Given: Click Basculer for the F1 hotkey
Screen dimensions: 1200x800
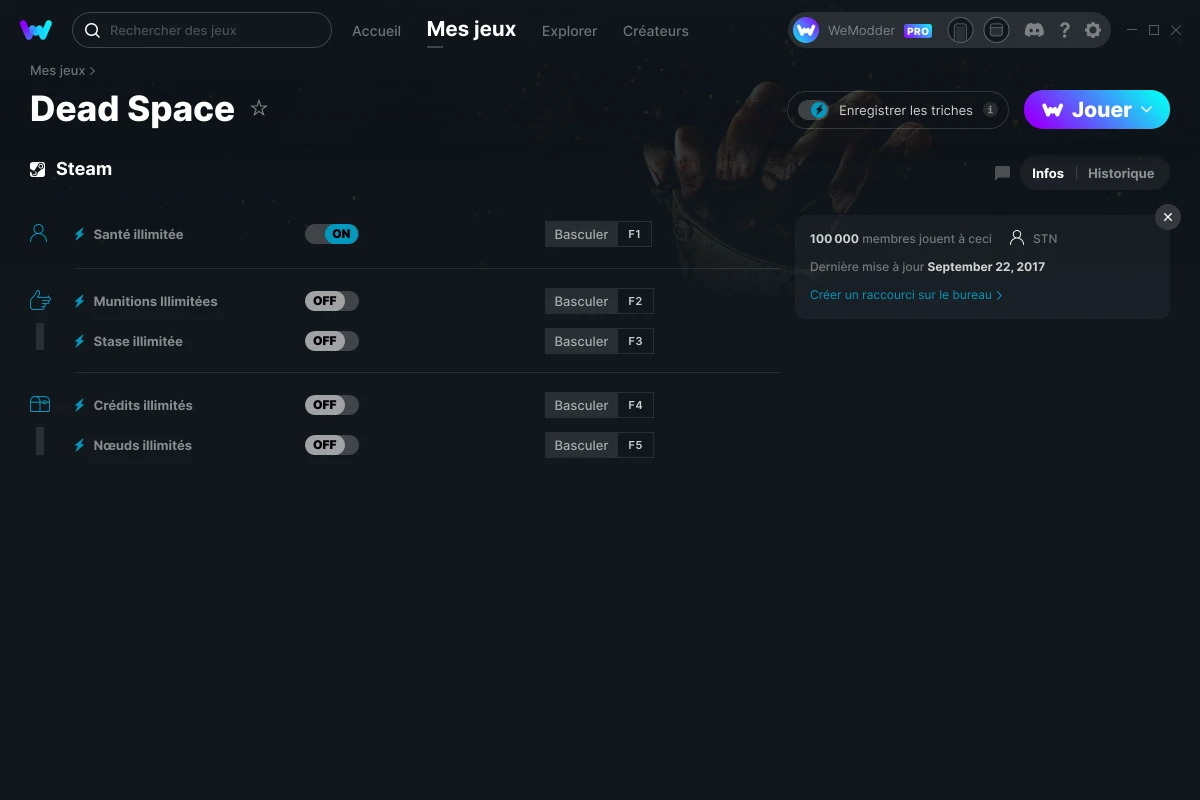Looking at the screenshot, I should click(x=581, y=234).
